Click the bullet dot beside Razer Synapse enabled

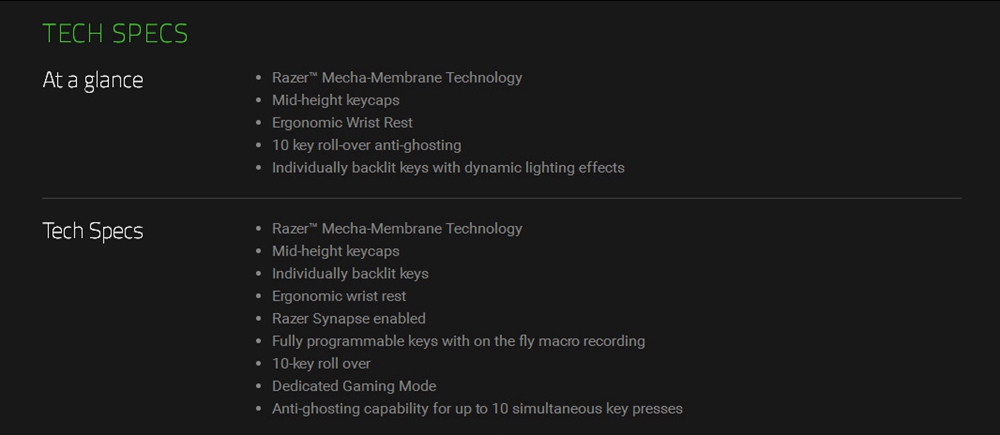tap(259, 319)
